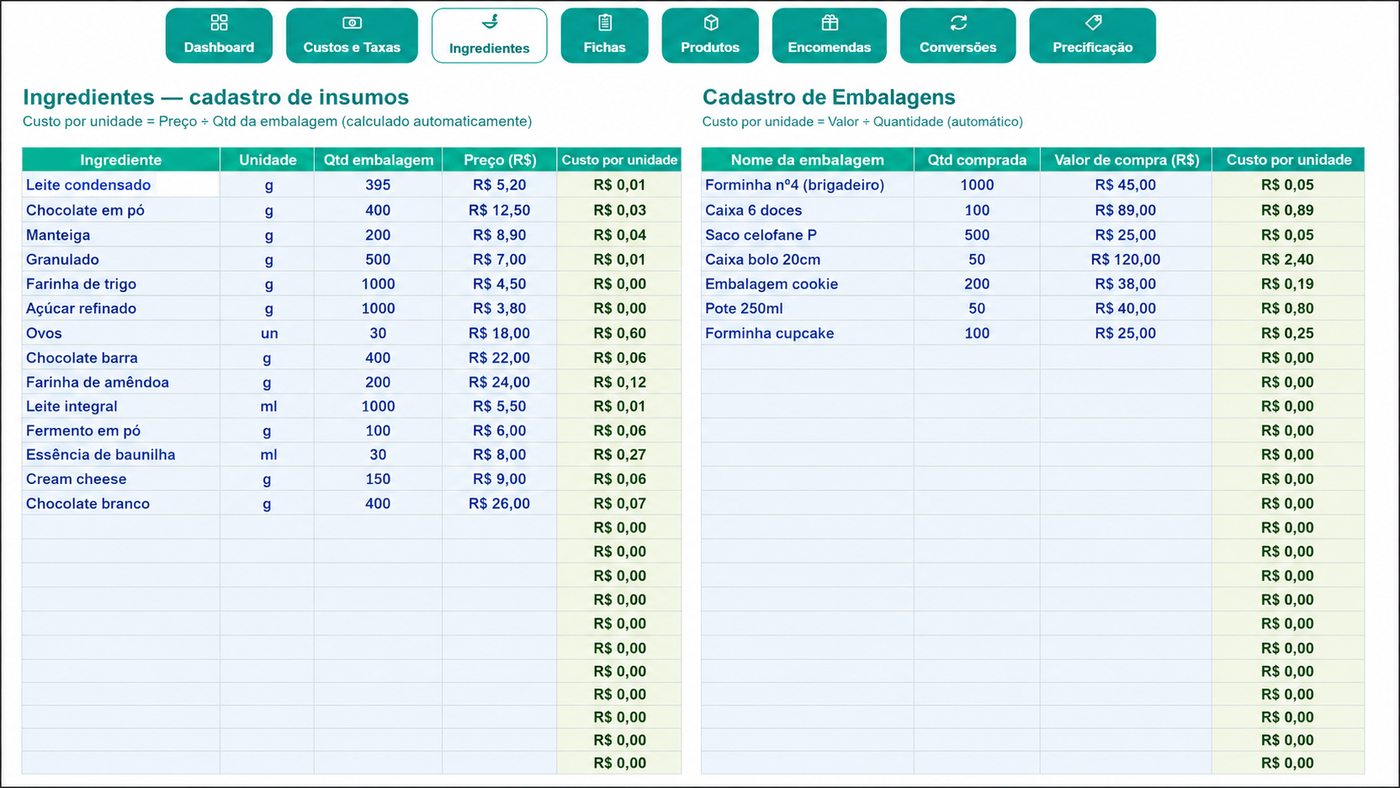1400x788 pixels.
Task: Click the gift icon above Encomendas
Action: [829, 23]
